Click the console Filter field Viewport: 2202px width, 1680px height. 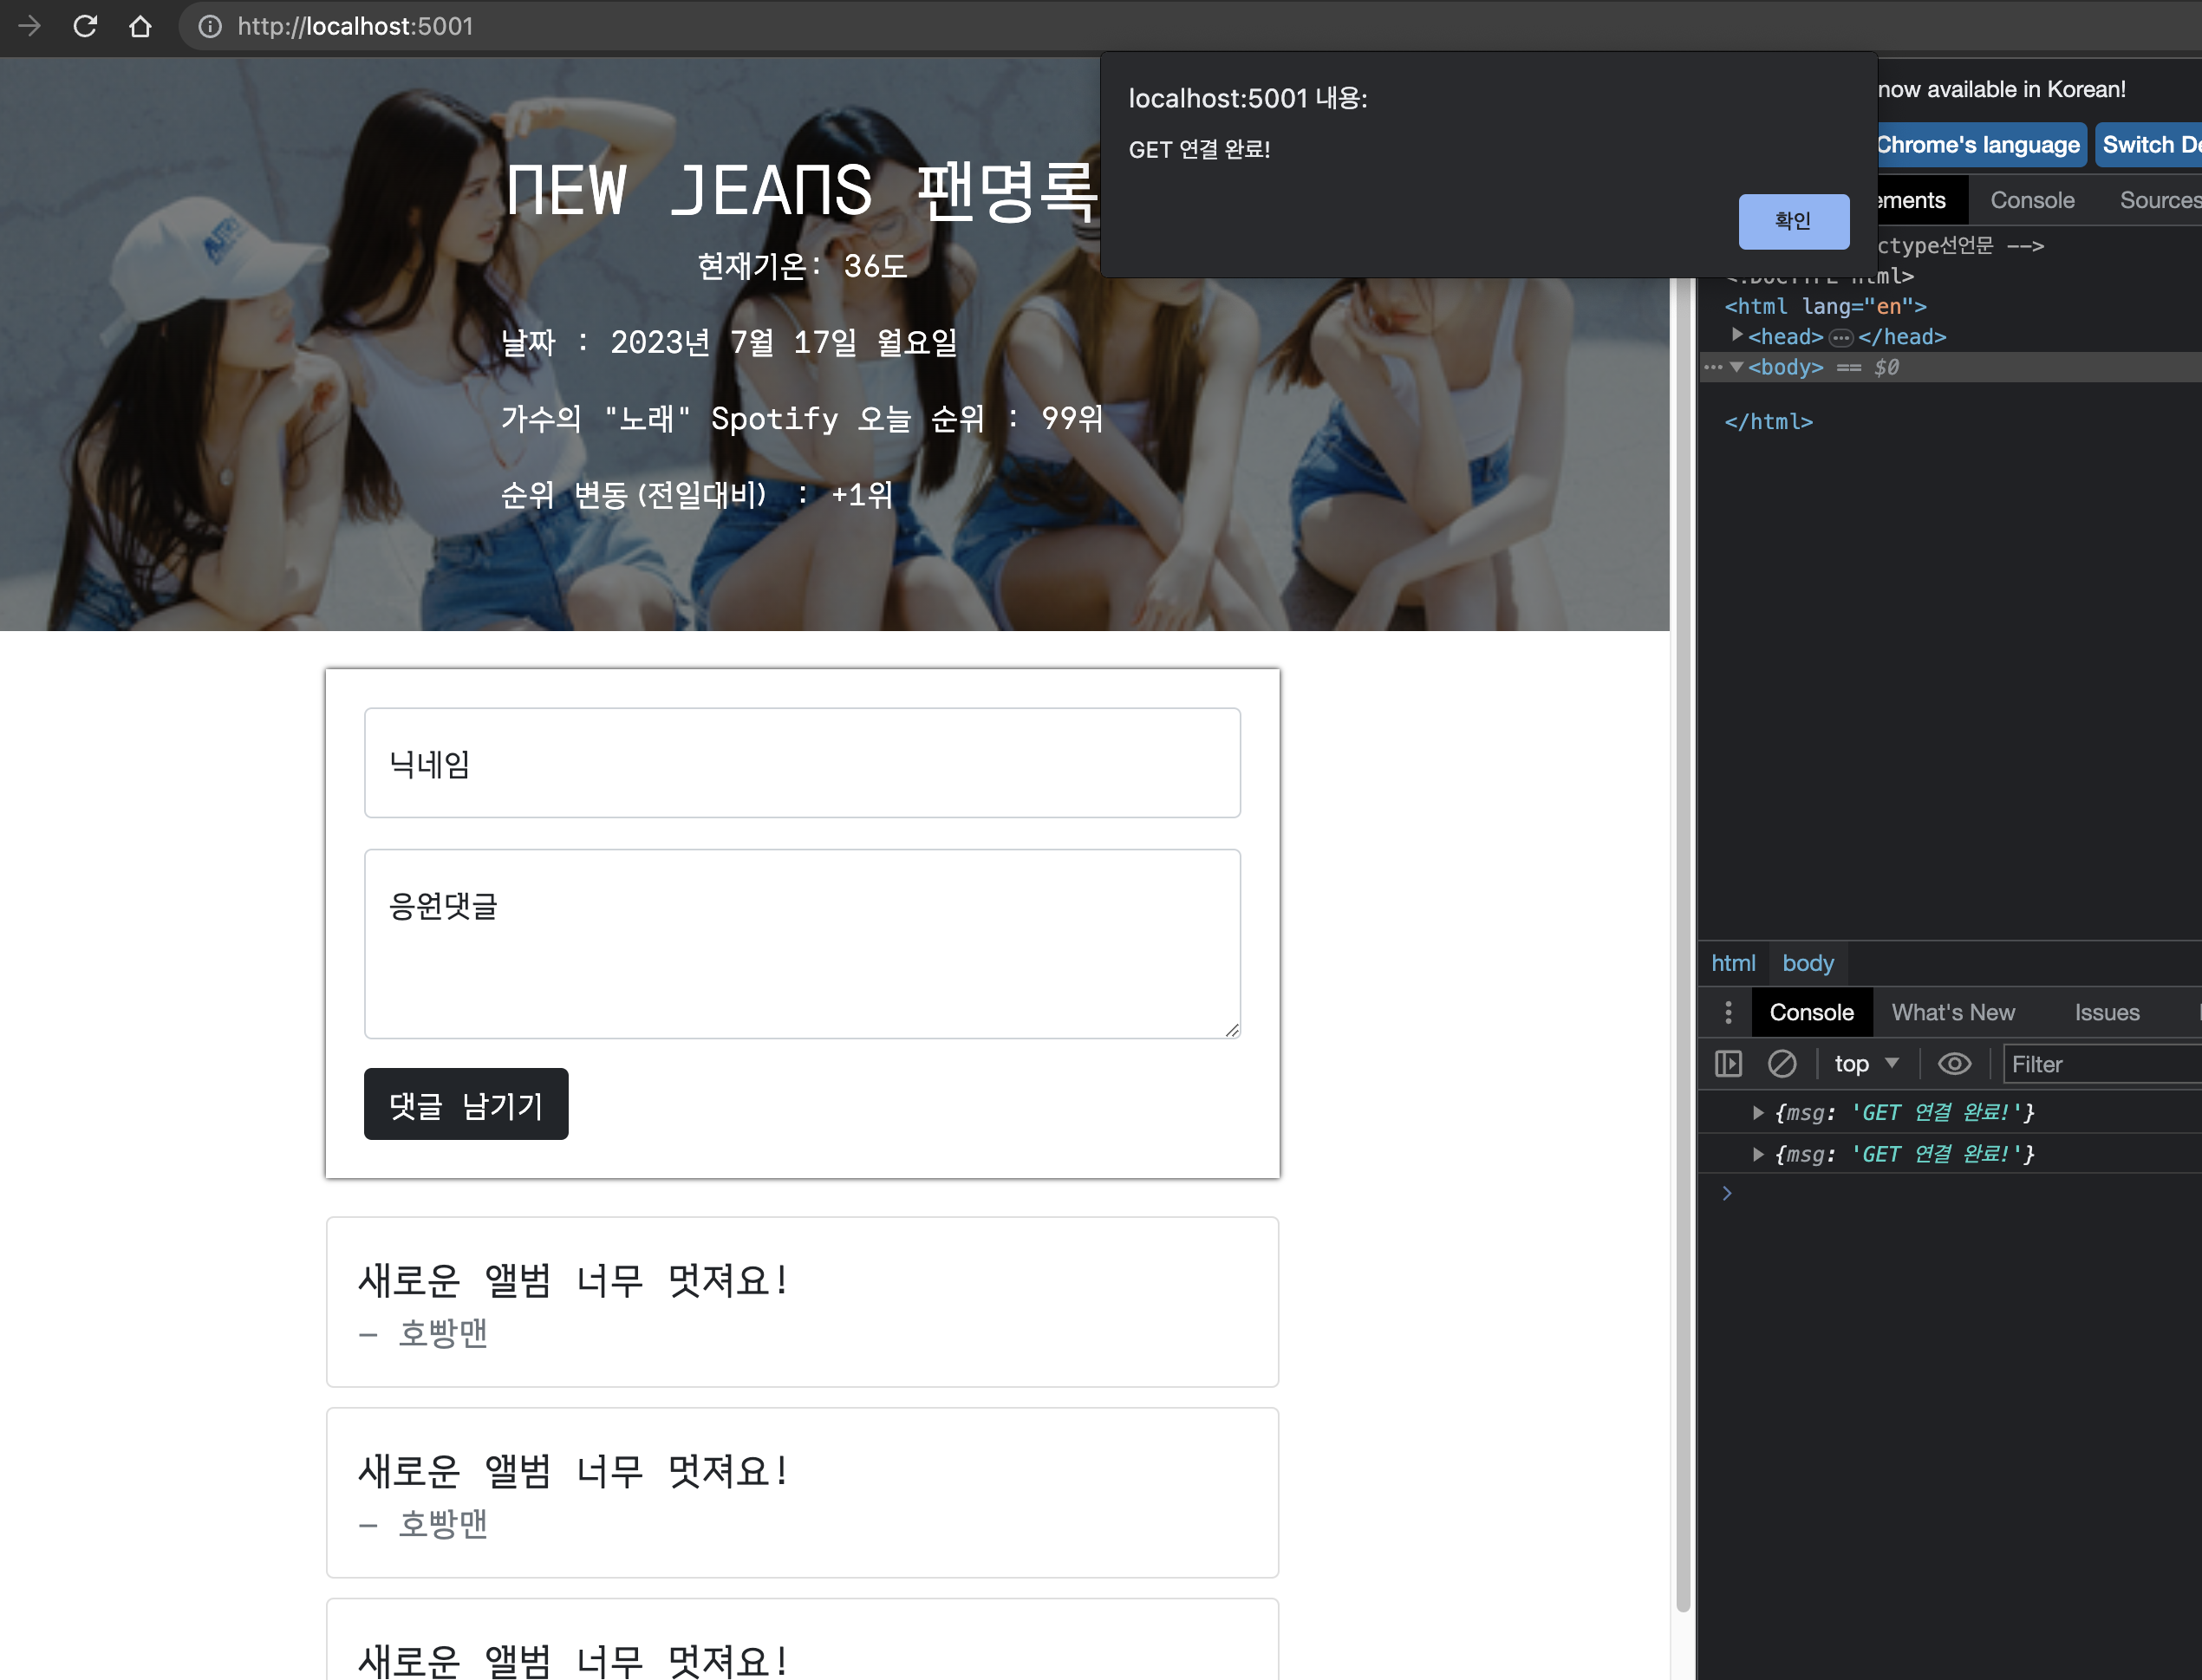coord(2100,1064)
